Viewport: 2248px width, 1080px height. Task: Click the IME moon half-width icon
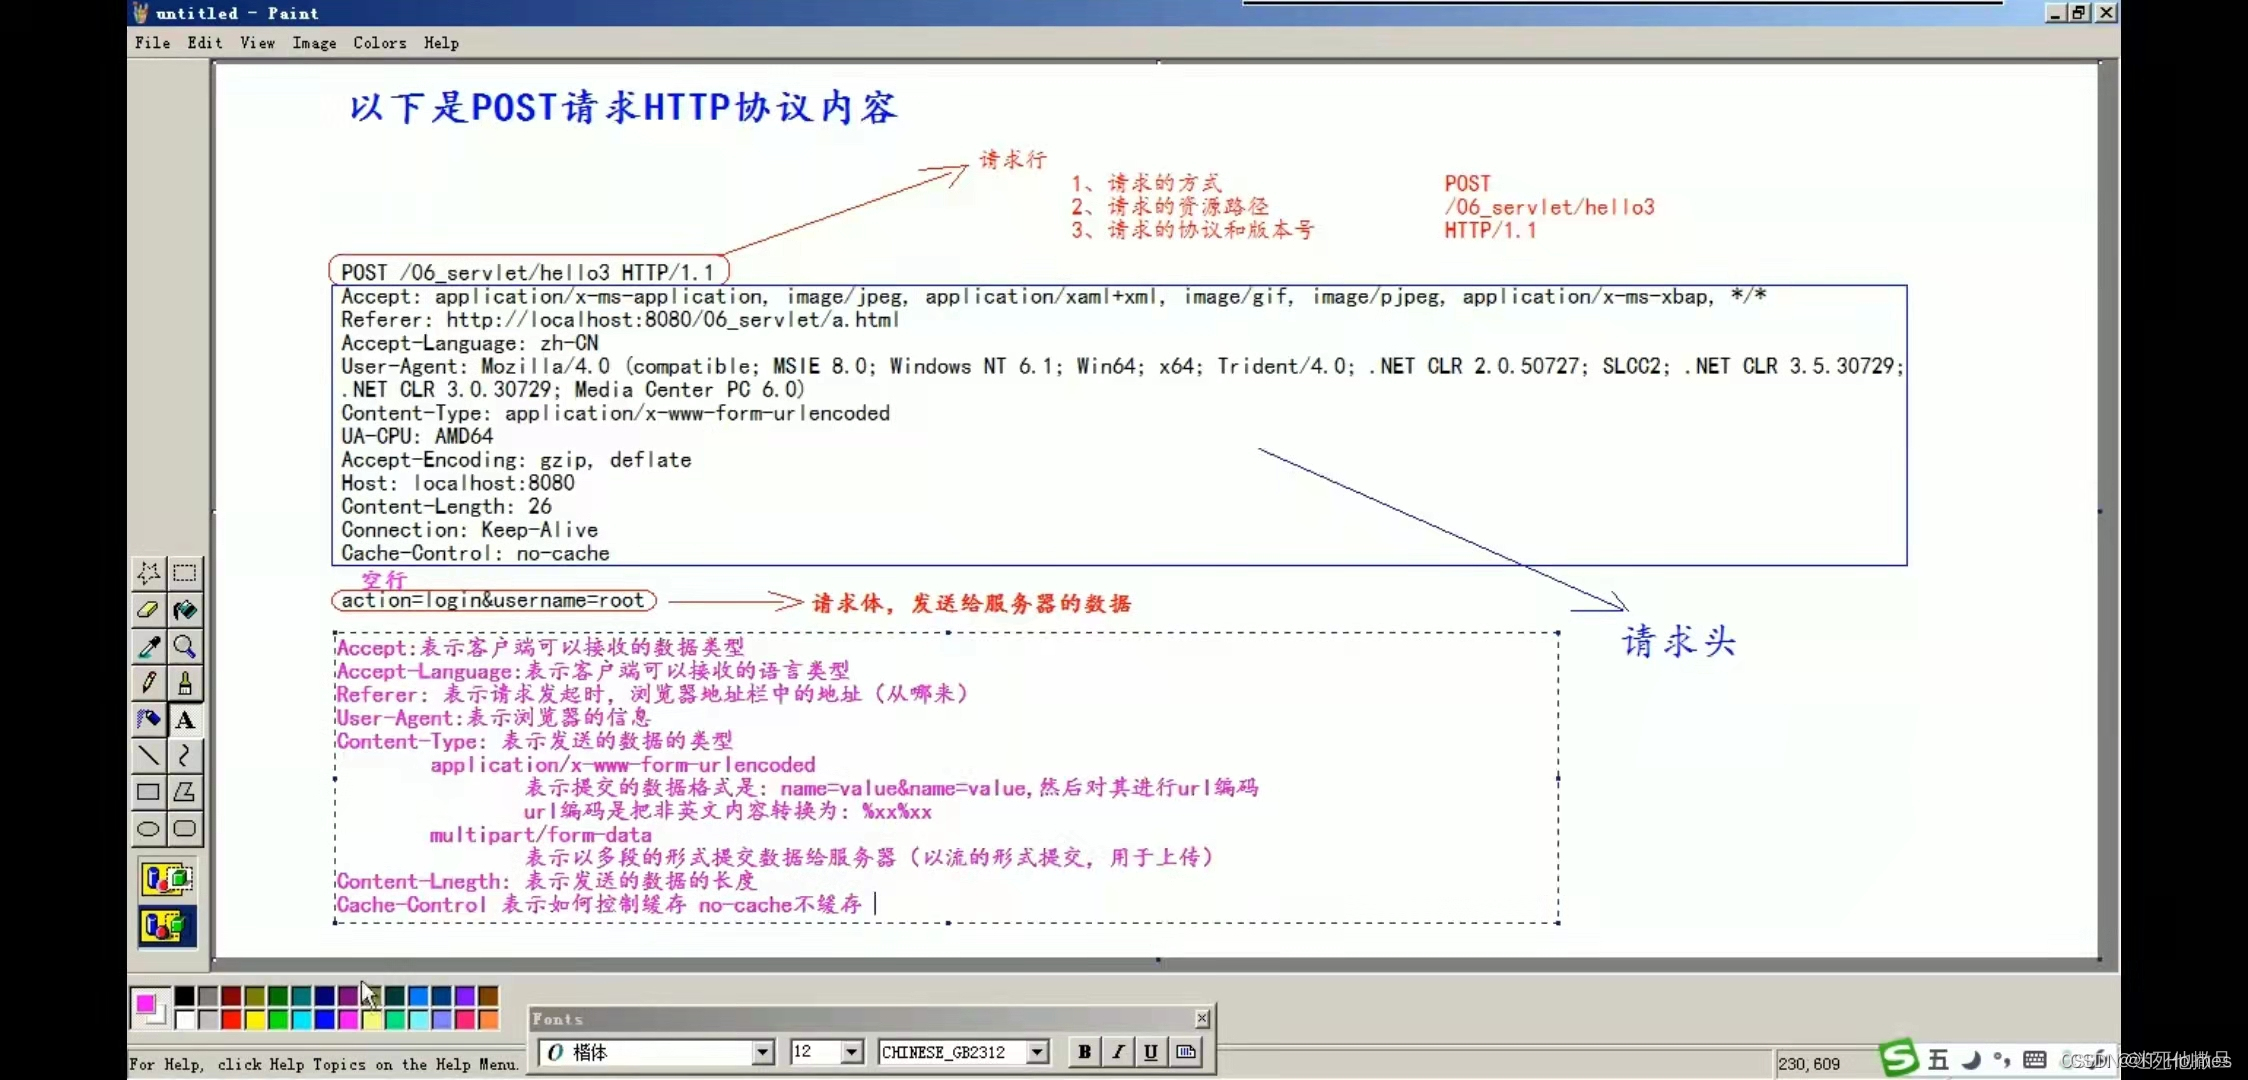coord(1971,1060)
